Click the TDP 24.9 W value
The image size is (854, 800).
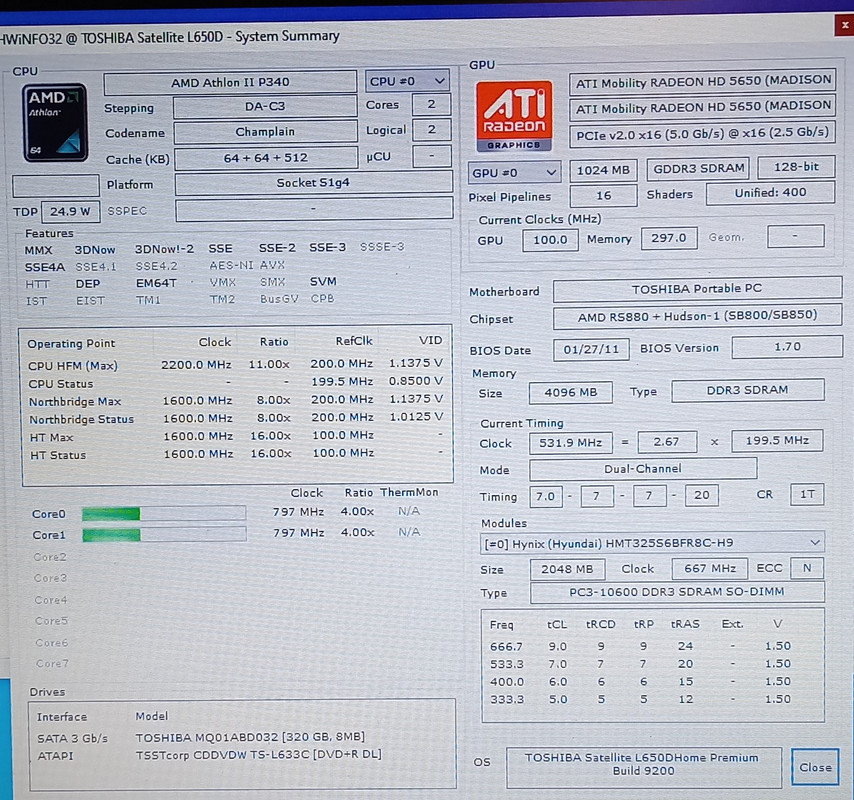coord(71,212)
